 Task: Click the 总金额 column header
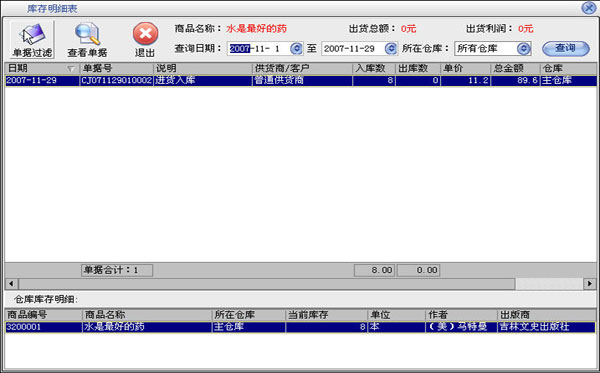515,68
